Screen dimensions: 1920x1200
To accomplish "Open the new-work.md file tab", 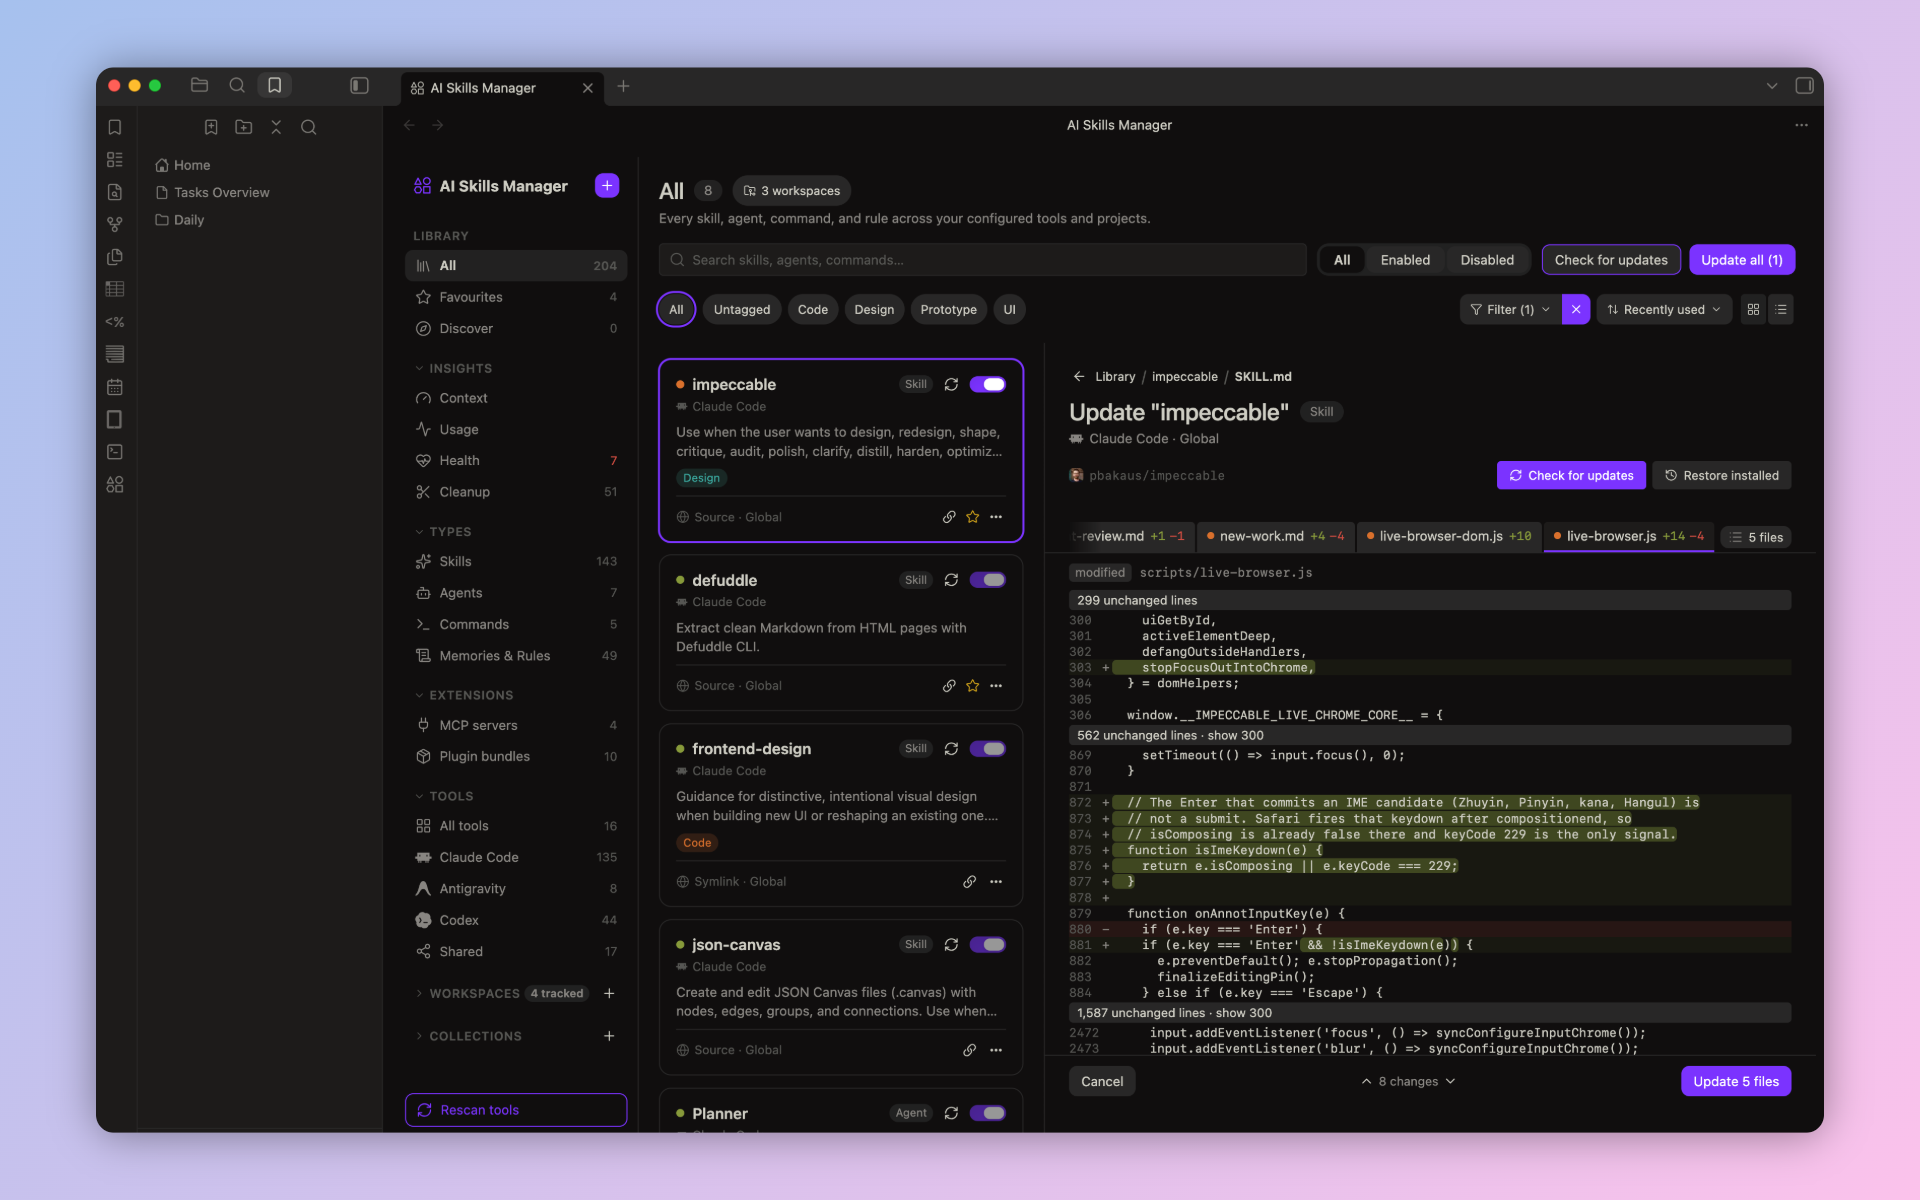I will (1275, 537).
